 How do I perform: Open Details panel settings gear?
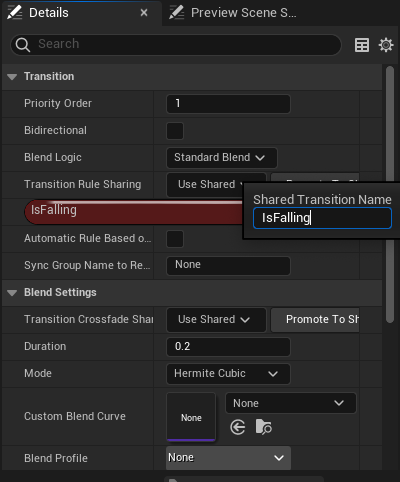(x=386, y=45)
